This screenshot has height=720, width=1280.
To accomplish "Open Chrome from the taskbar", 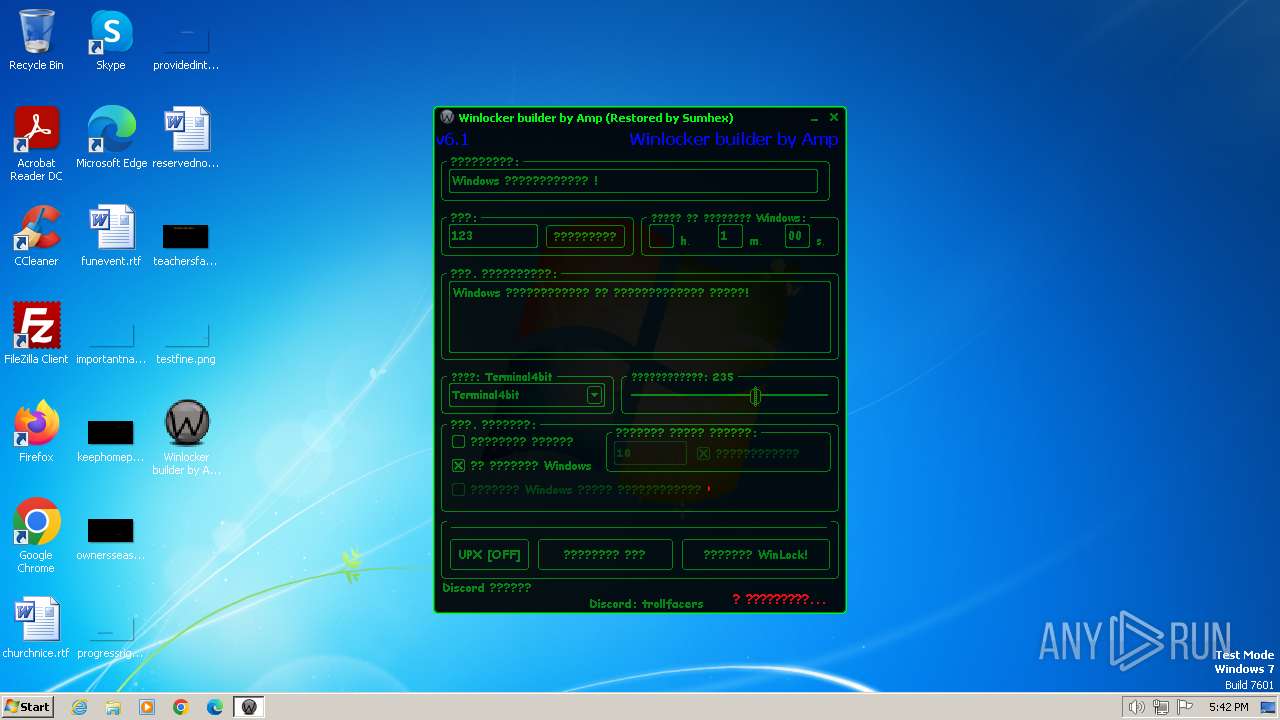I will point(181,707).
